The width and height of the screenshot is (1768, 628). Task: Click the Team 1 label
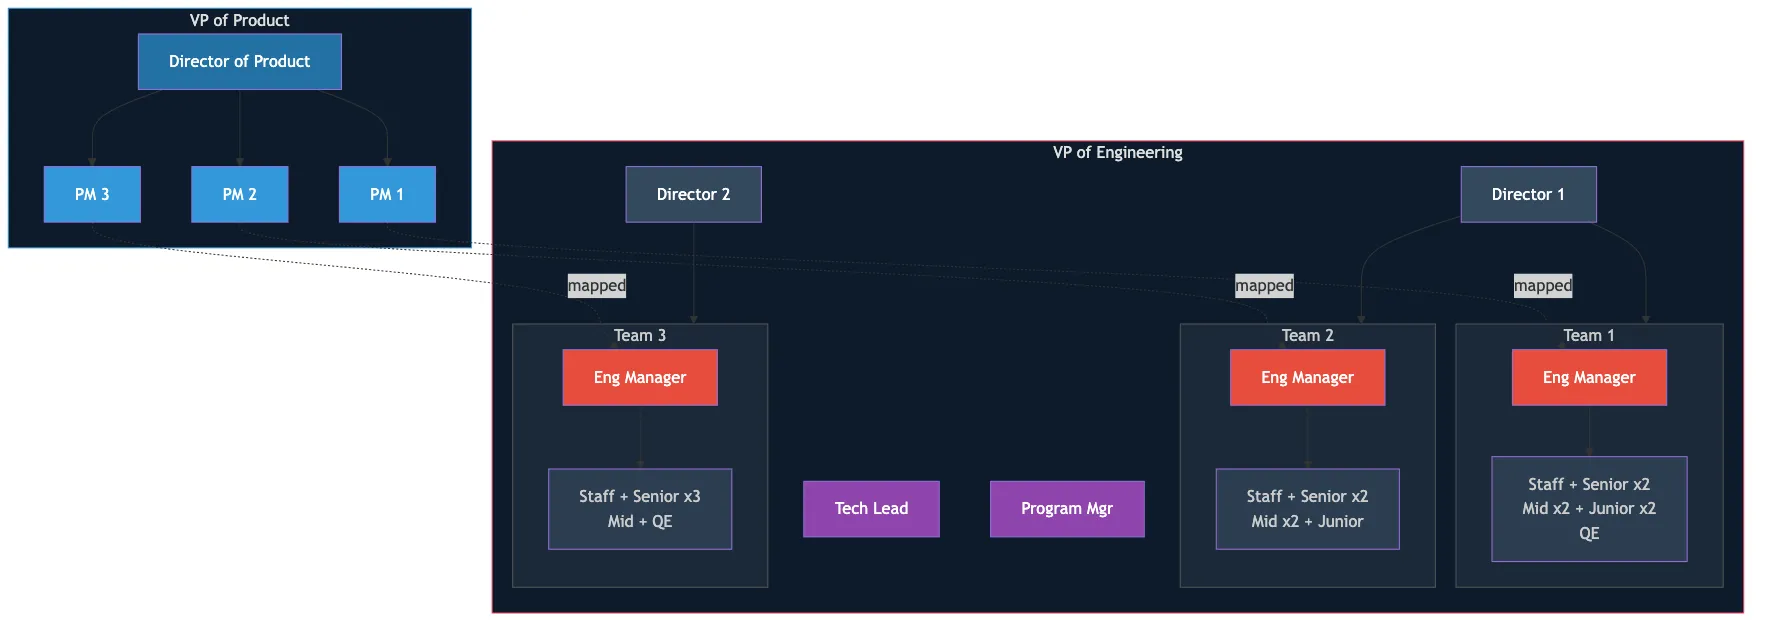1589,335
